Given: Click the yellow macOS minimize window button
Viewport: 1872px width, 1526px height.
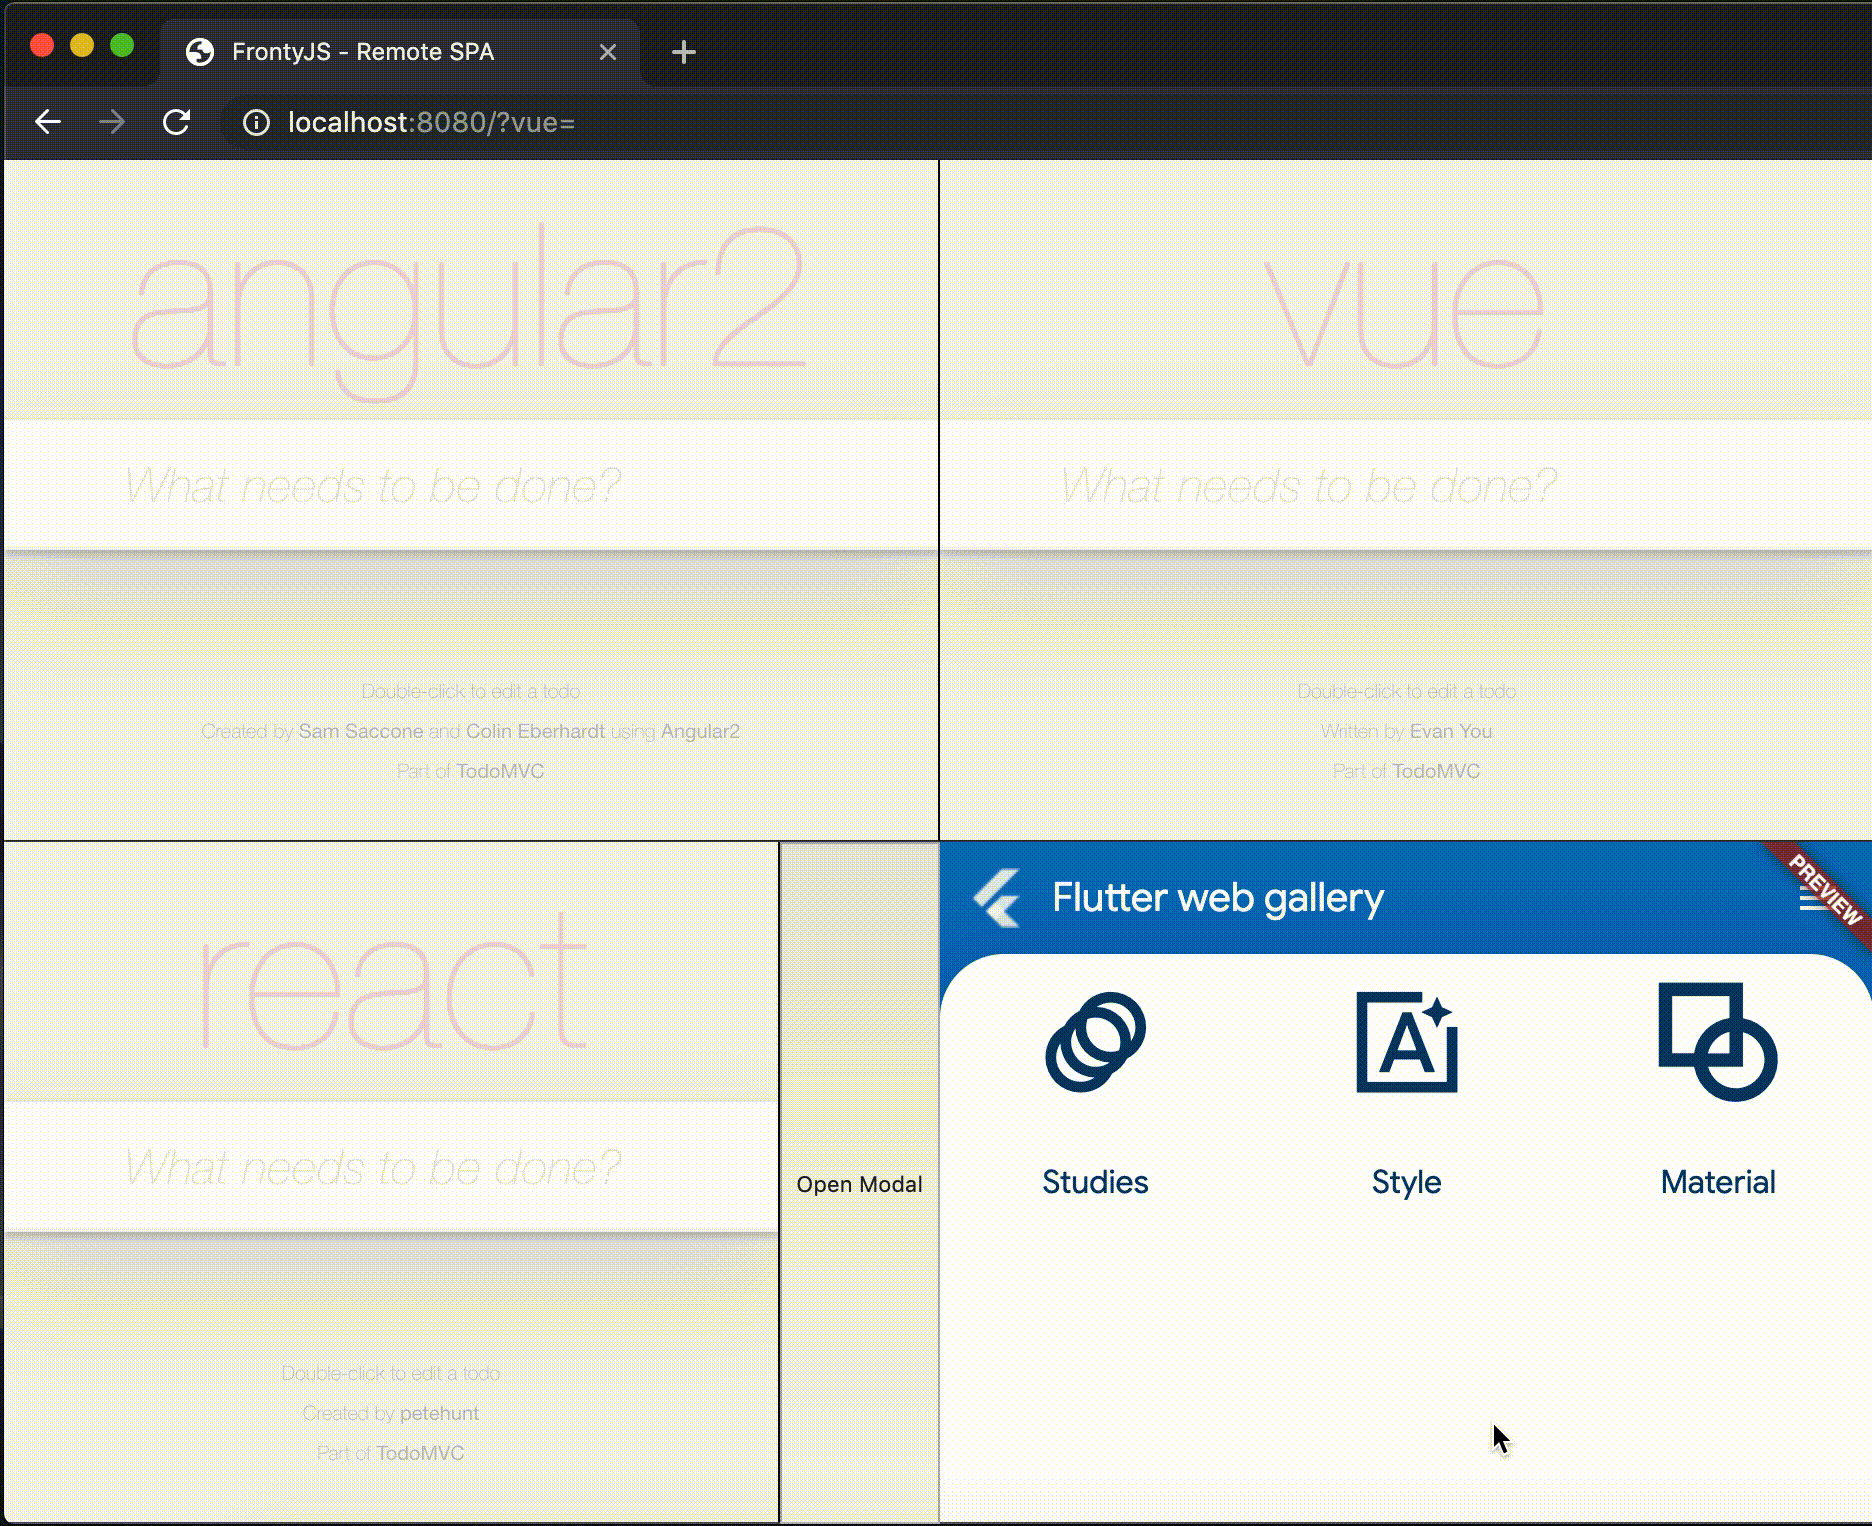Looking at the screenshot, I should coord(82,45).
